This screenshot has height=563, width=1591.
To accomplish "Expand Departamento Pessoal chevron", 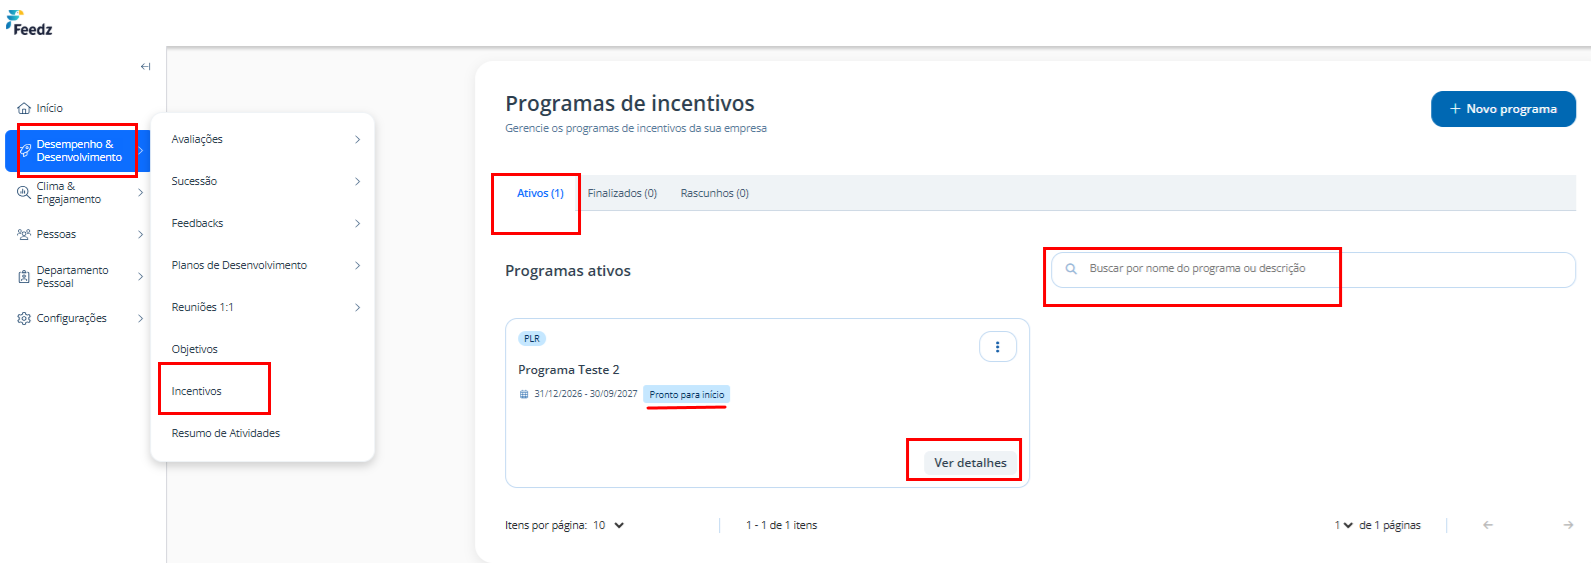I will (141, 276).
